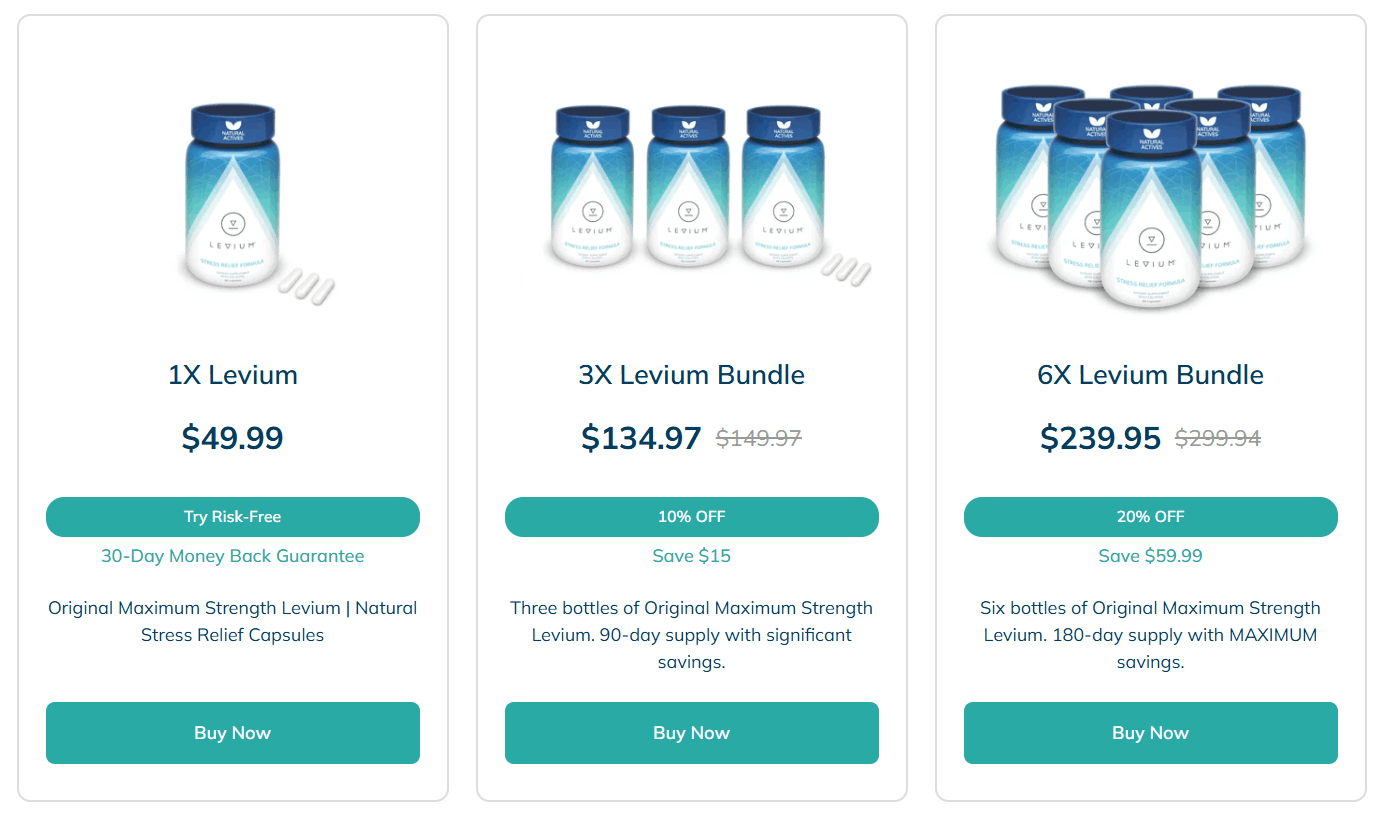
Task: Click Buy Now for the 3X Levium Bundle
Action: click(691, 732)
